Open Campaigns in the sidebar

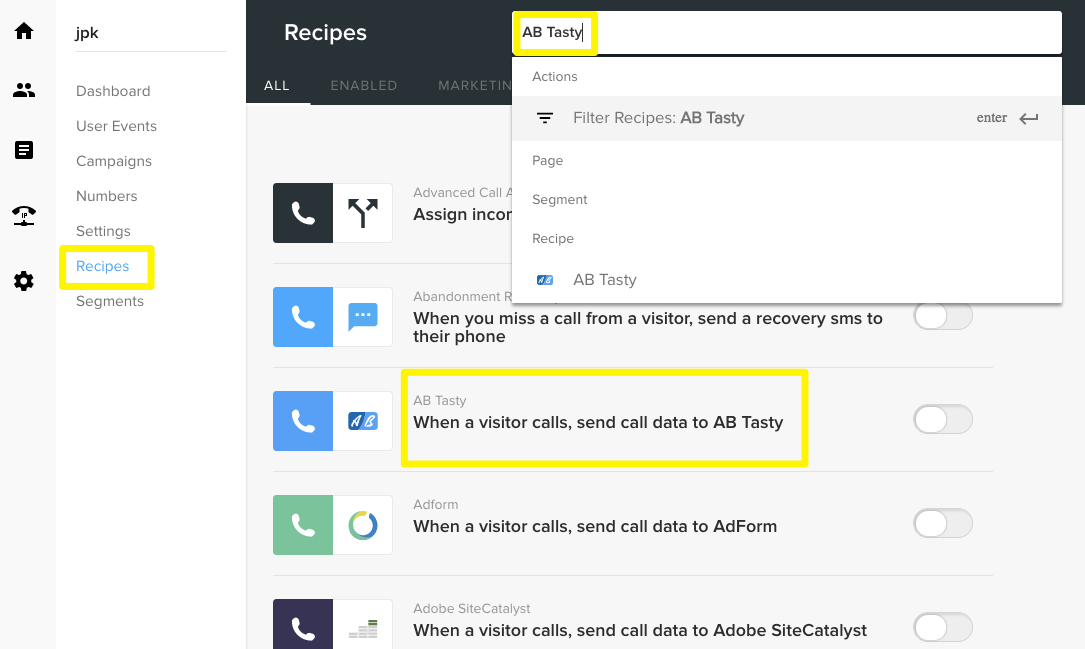coord(113,161)
